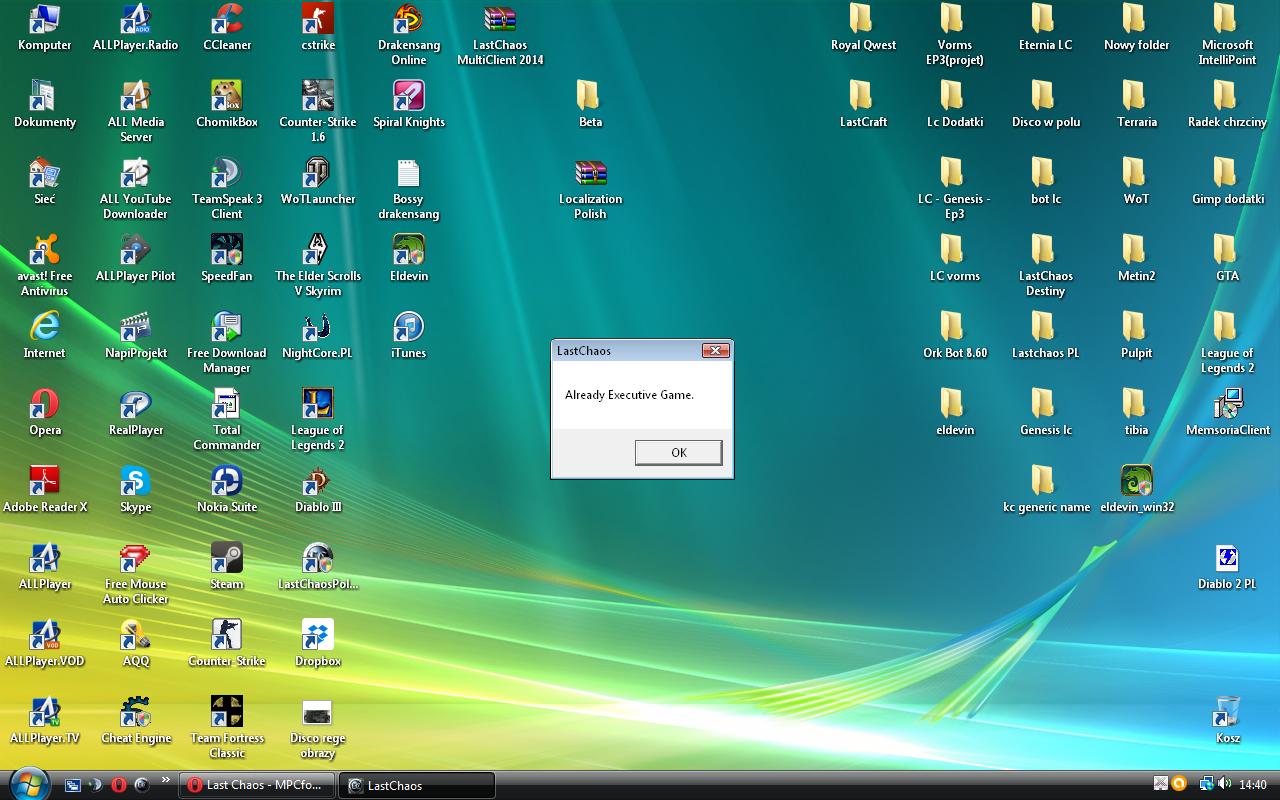Select the tibia folder
1280x800 pixels.
click(x=1137, y=413)
